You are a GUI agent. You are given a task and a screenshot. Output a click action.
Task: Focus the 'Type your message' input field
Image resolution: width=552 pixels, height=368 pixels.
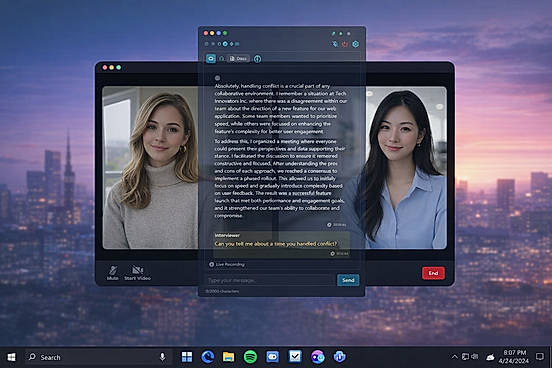pyautogui.click(x=271, y=280)
